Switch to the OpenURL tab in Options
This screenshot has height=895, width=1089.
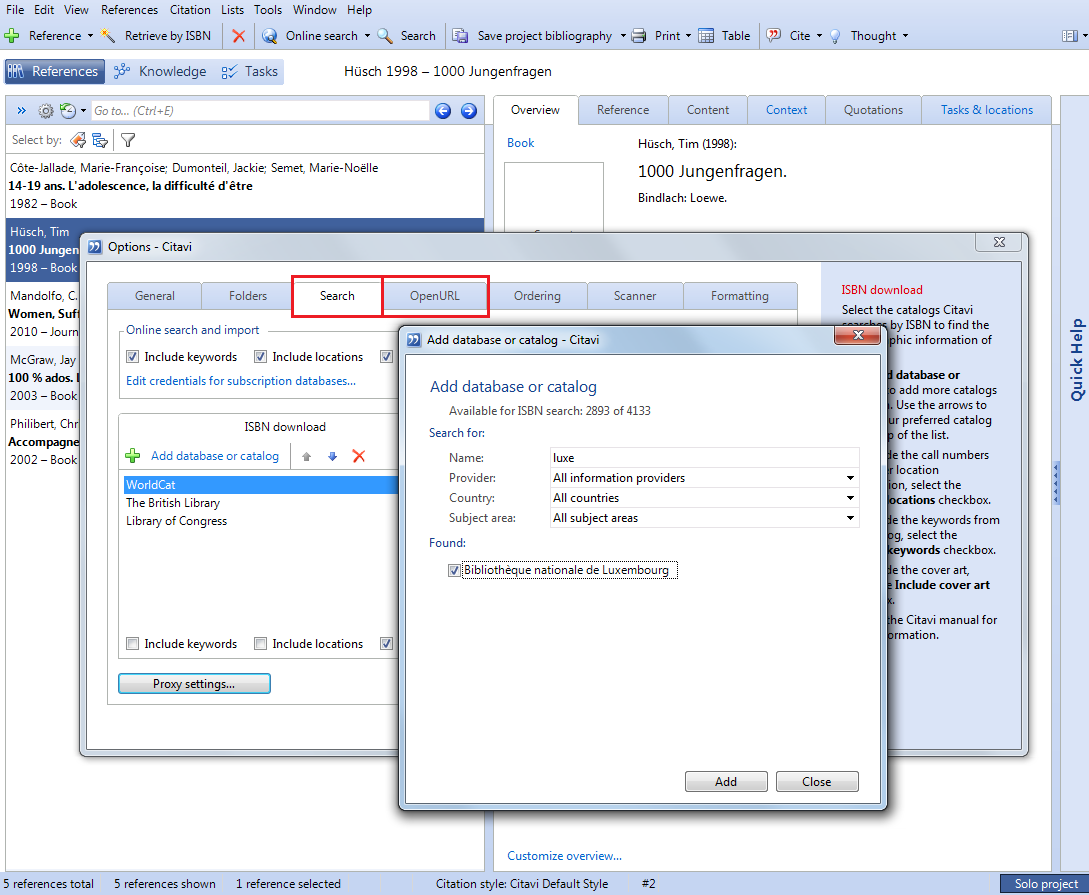(x=435, y=296)
